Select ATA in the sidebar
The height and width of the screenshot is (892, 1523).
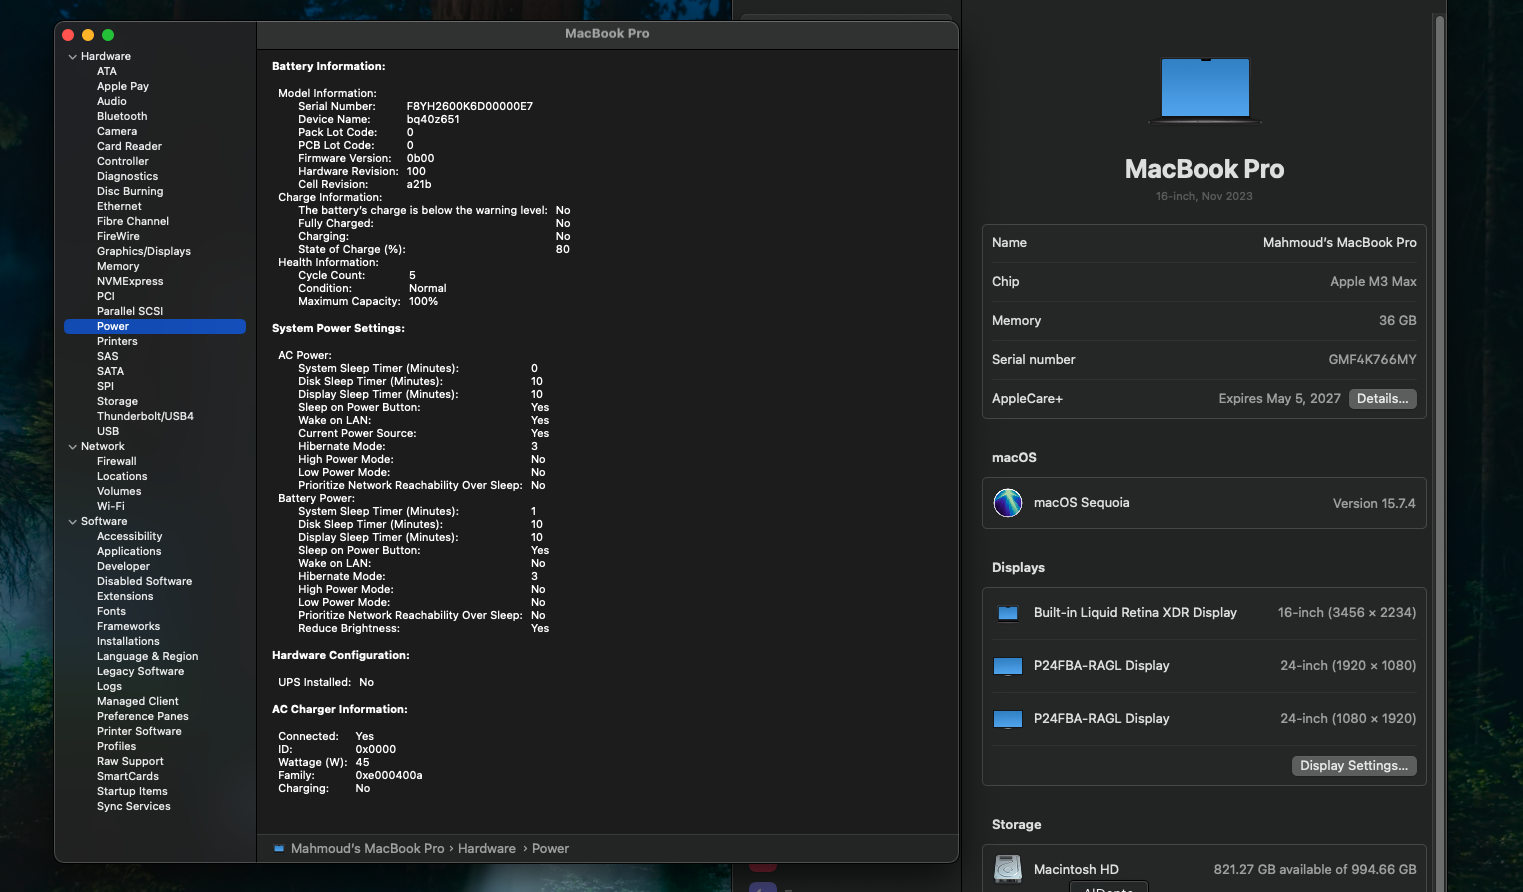107,72
